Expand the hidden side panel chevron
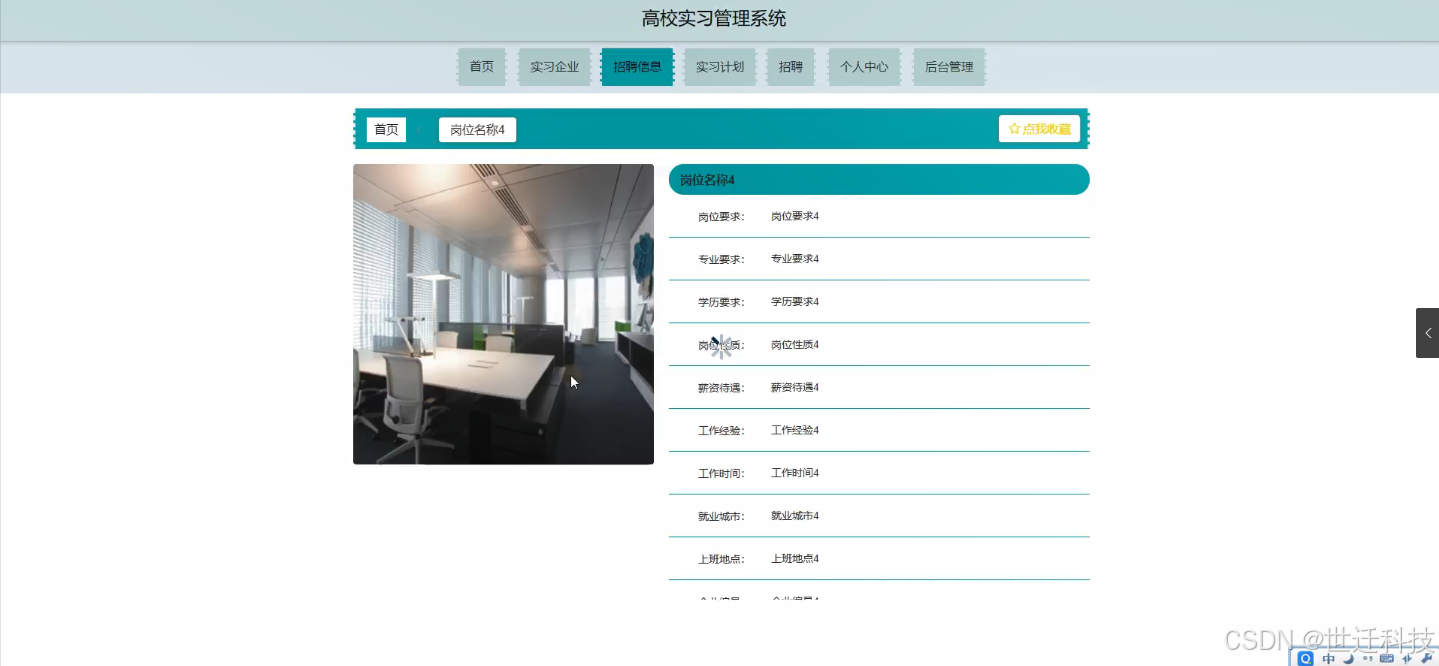 point(1427,333)
